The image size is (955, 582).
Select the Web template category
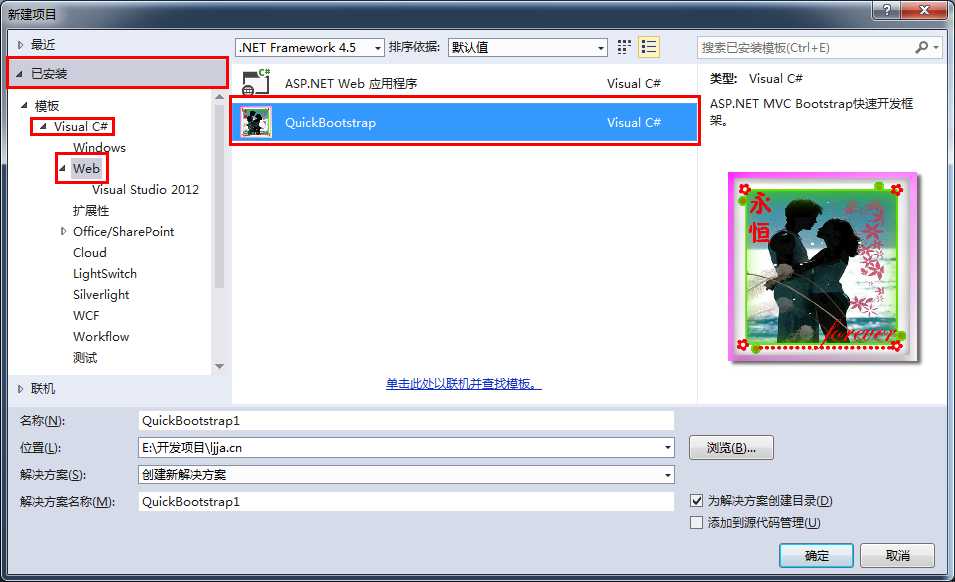[x=86, y=168]
